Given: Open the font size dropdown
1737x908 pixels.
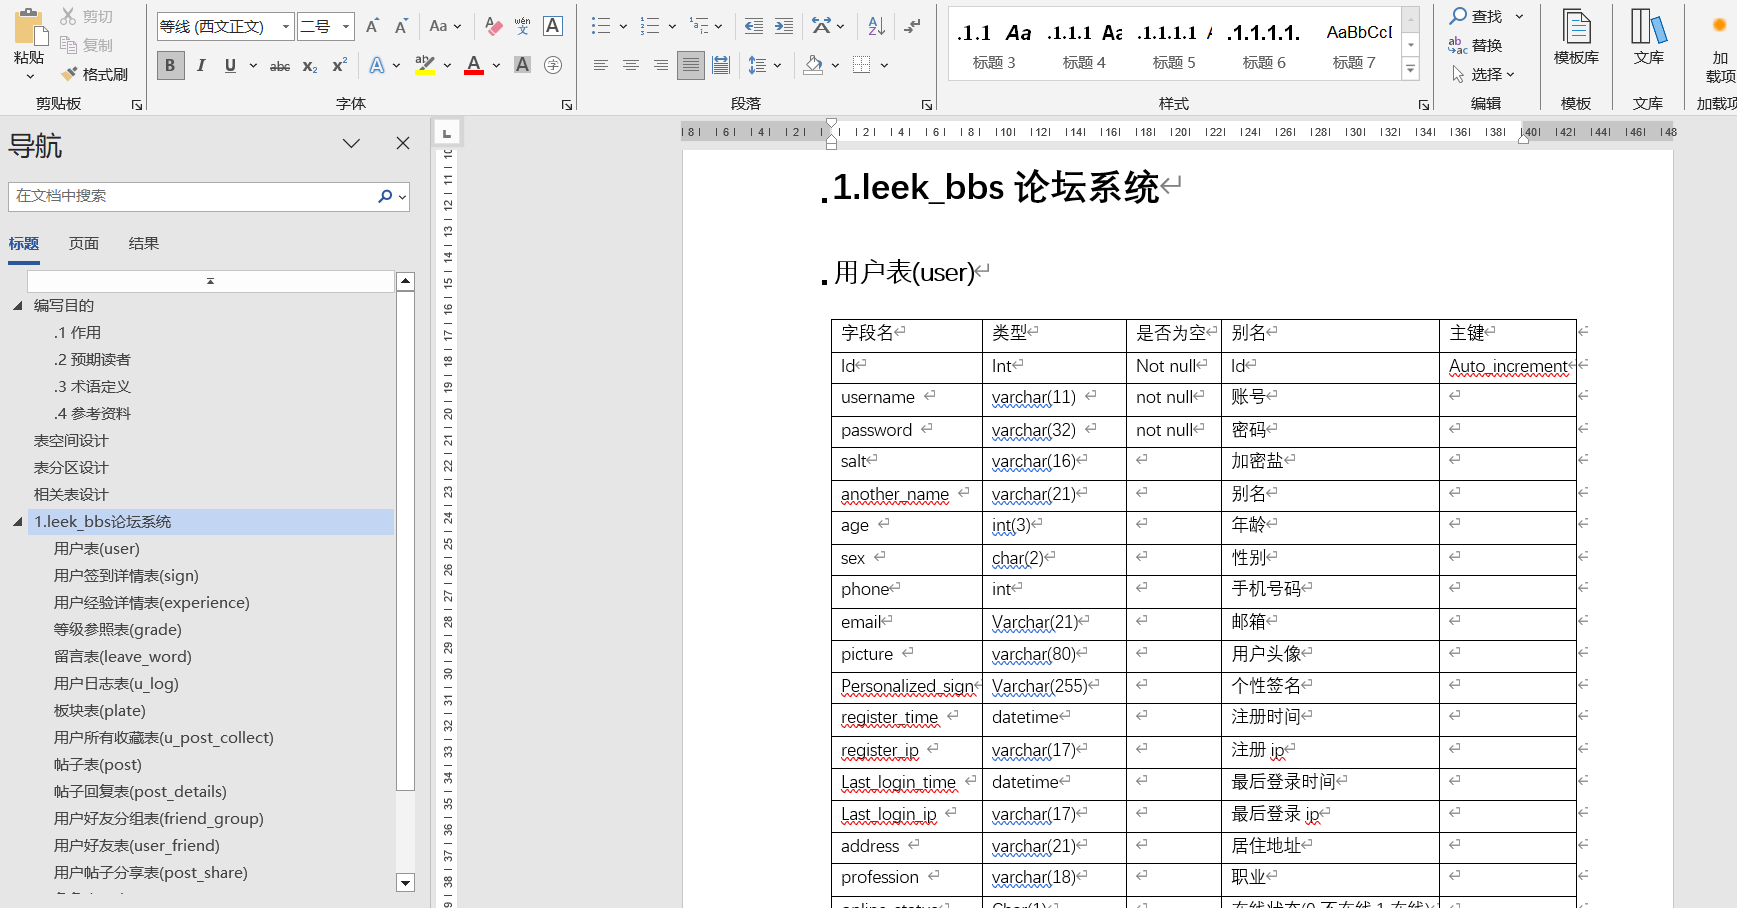Looking at the screenshot, I should [x=346, y=27].
